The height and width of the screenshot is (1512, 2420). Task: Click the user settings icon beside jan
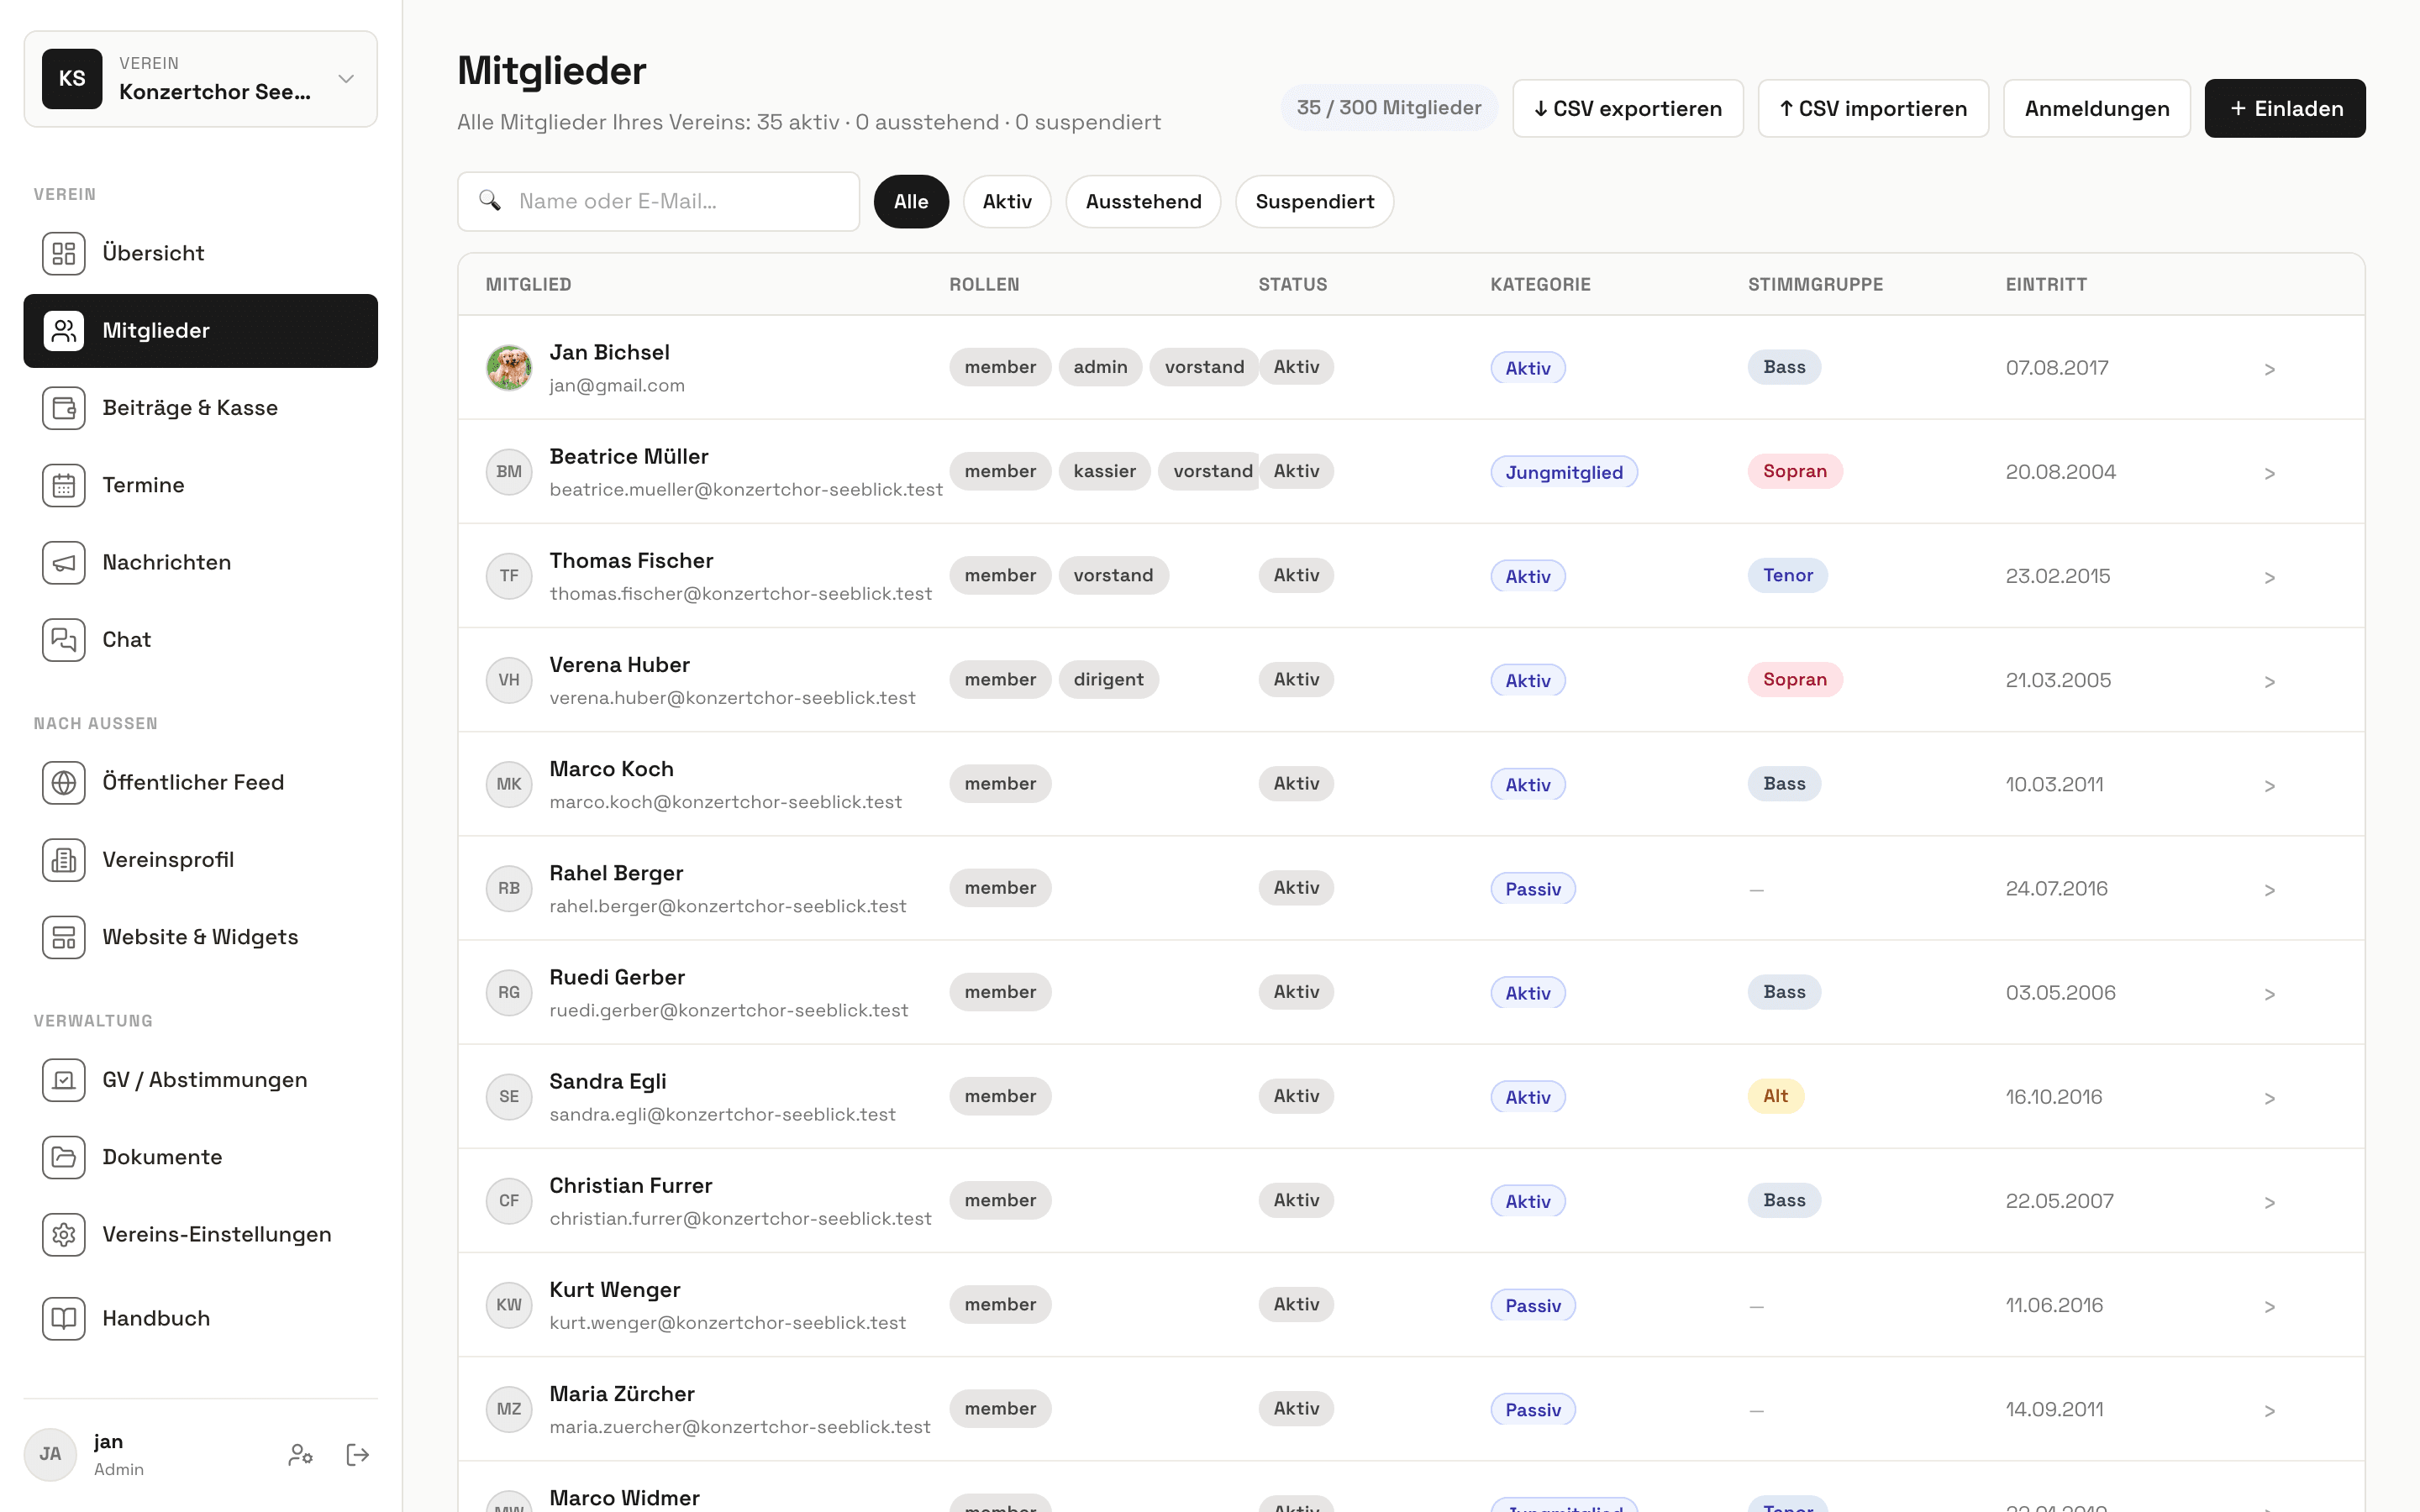coord(300,1454)
